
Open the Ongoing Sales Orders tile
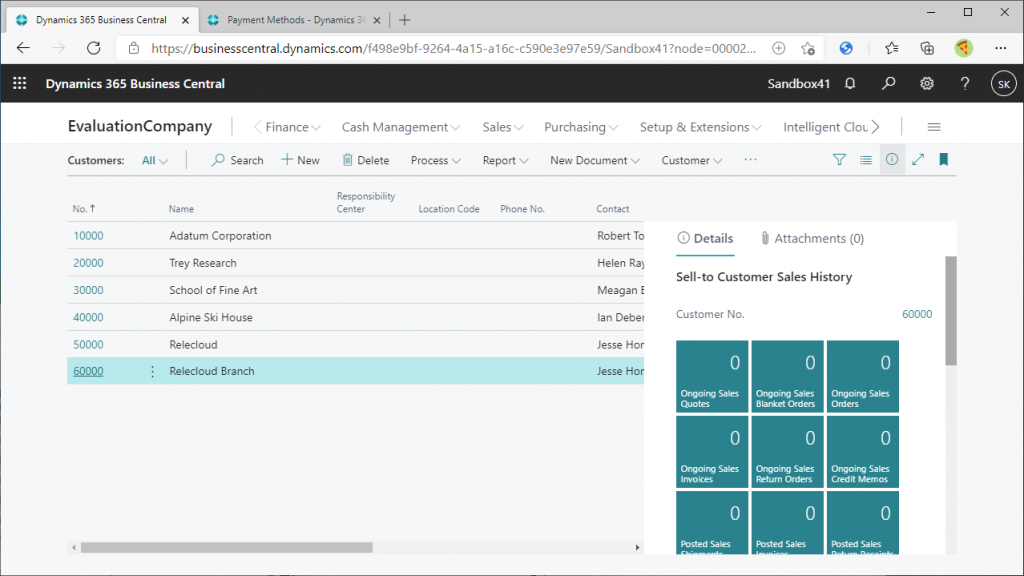tap(863, 376)
